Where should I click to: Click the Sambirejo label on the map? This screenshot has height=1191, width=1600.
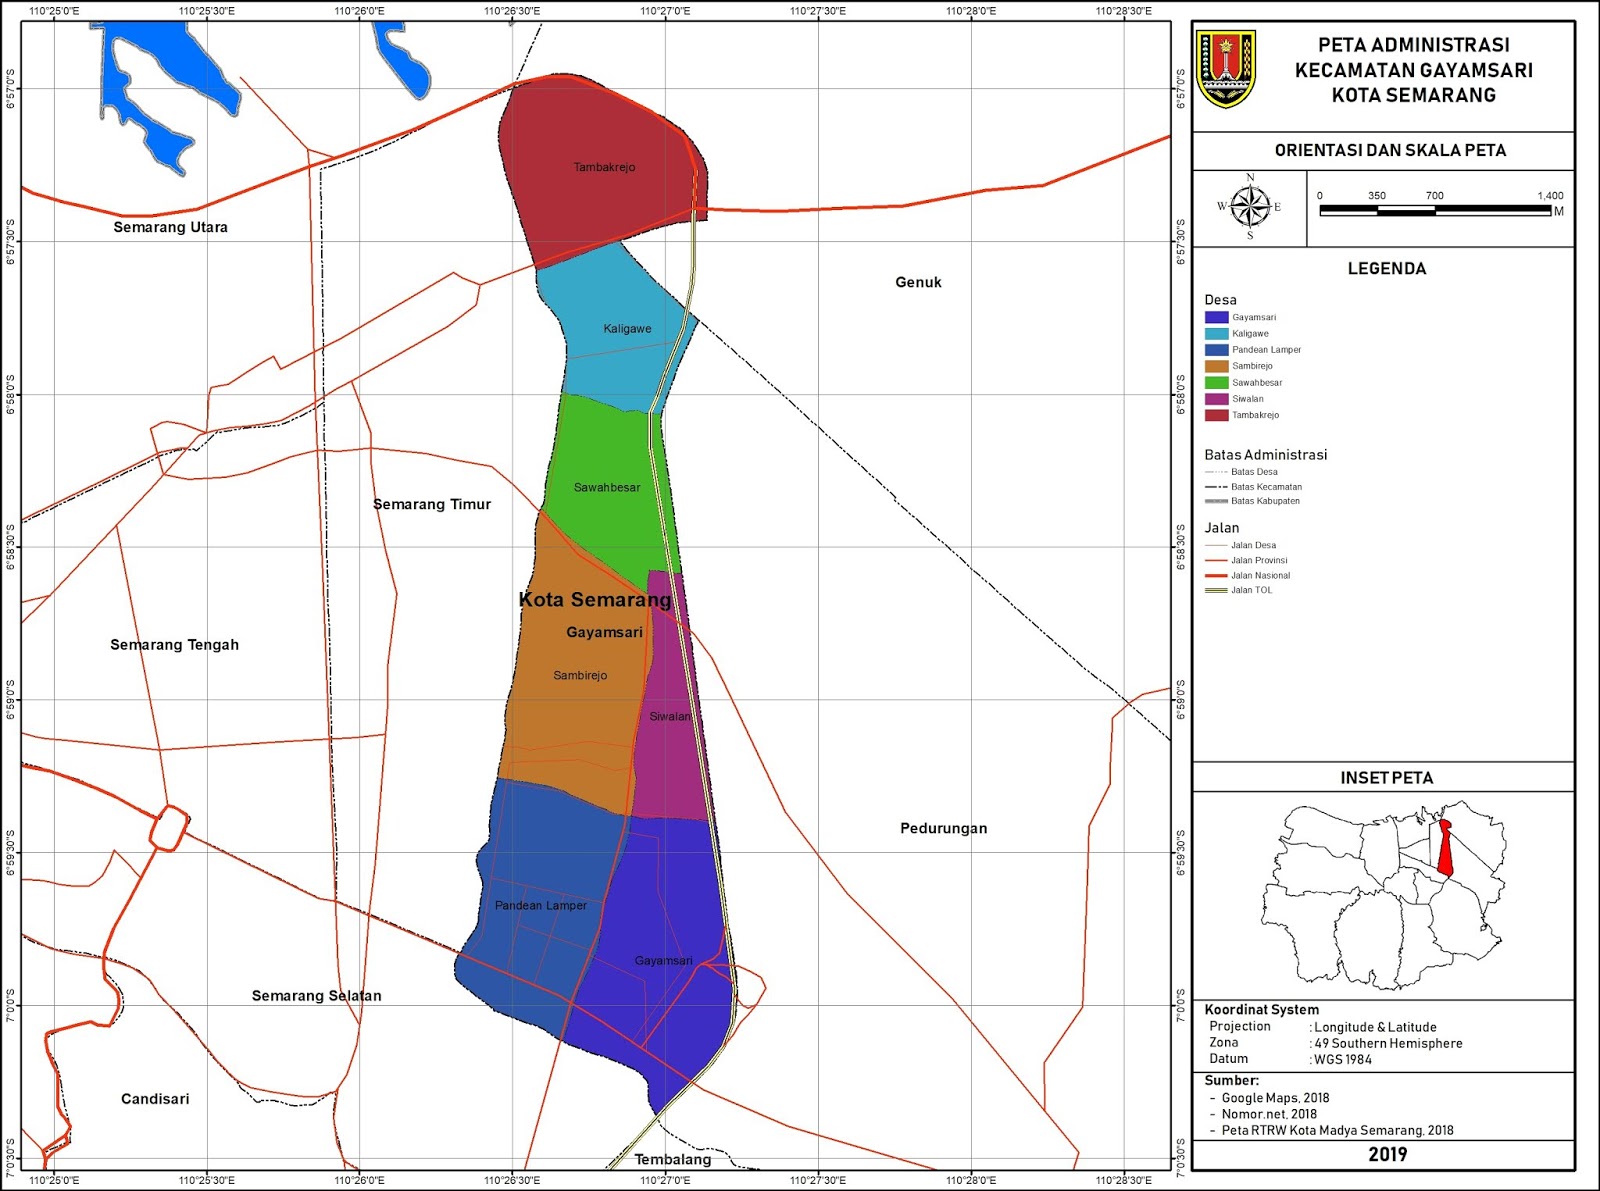[x=580, y=675]
